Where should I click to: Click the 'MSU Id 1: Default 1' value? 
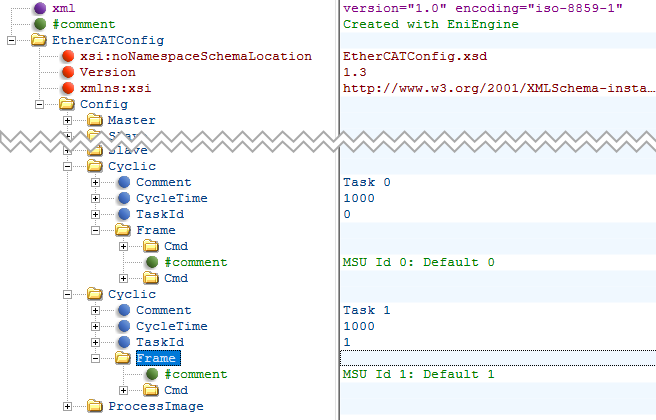(418, 374)
